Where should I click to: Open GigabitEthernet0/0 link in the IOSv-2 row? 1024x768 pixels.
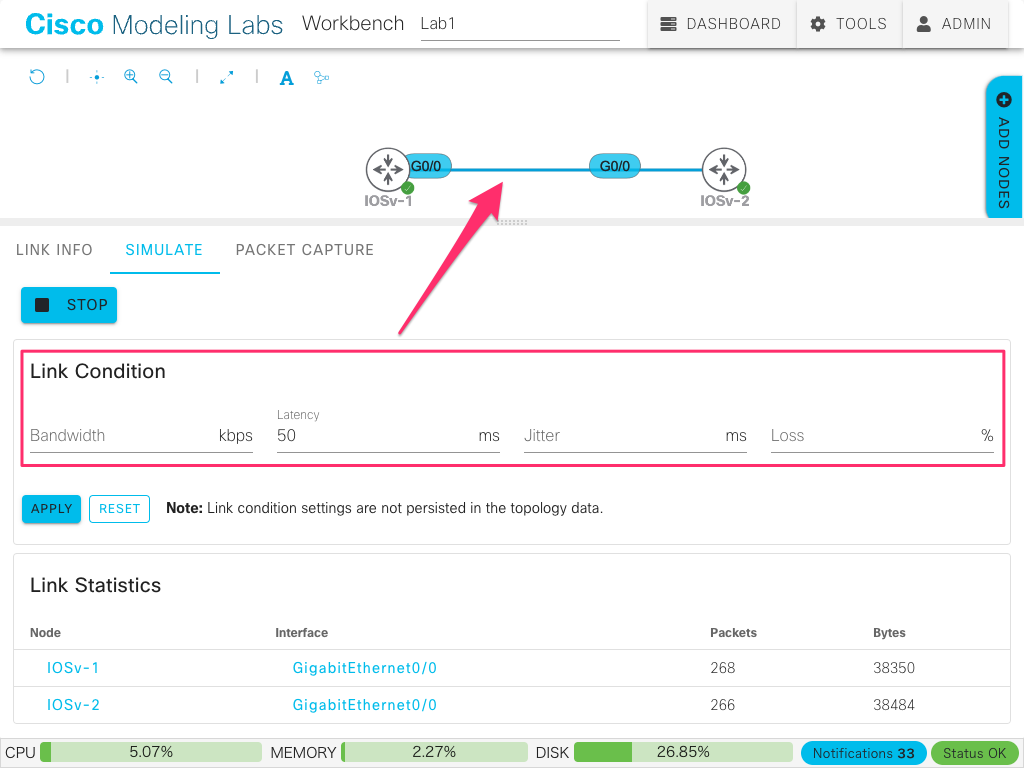pyautogui.click(x=364, y=705)
